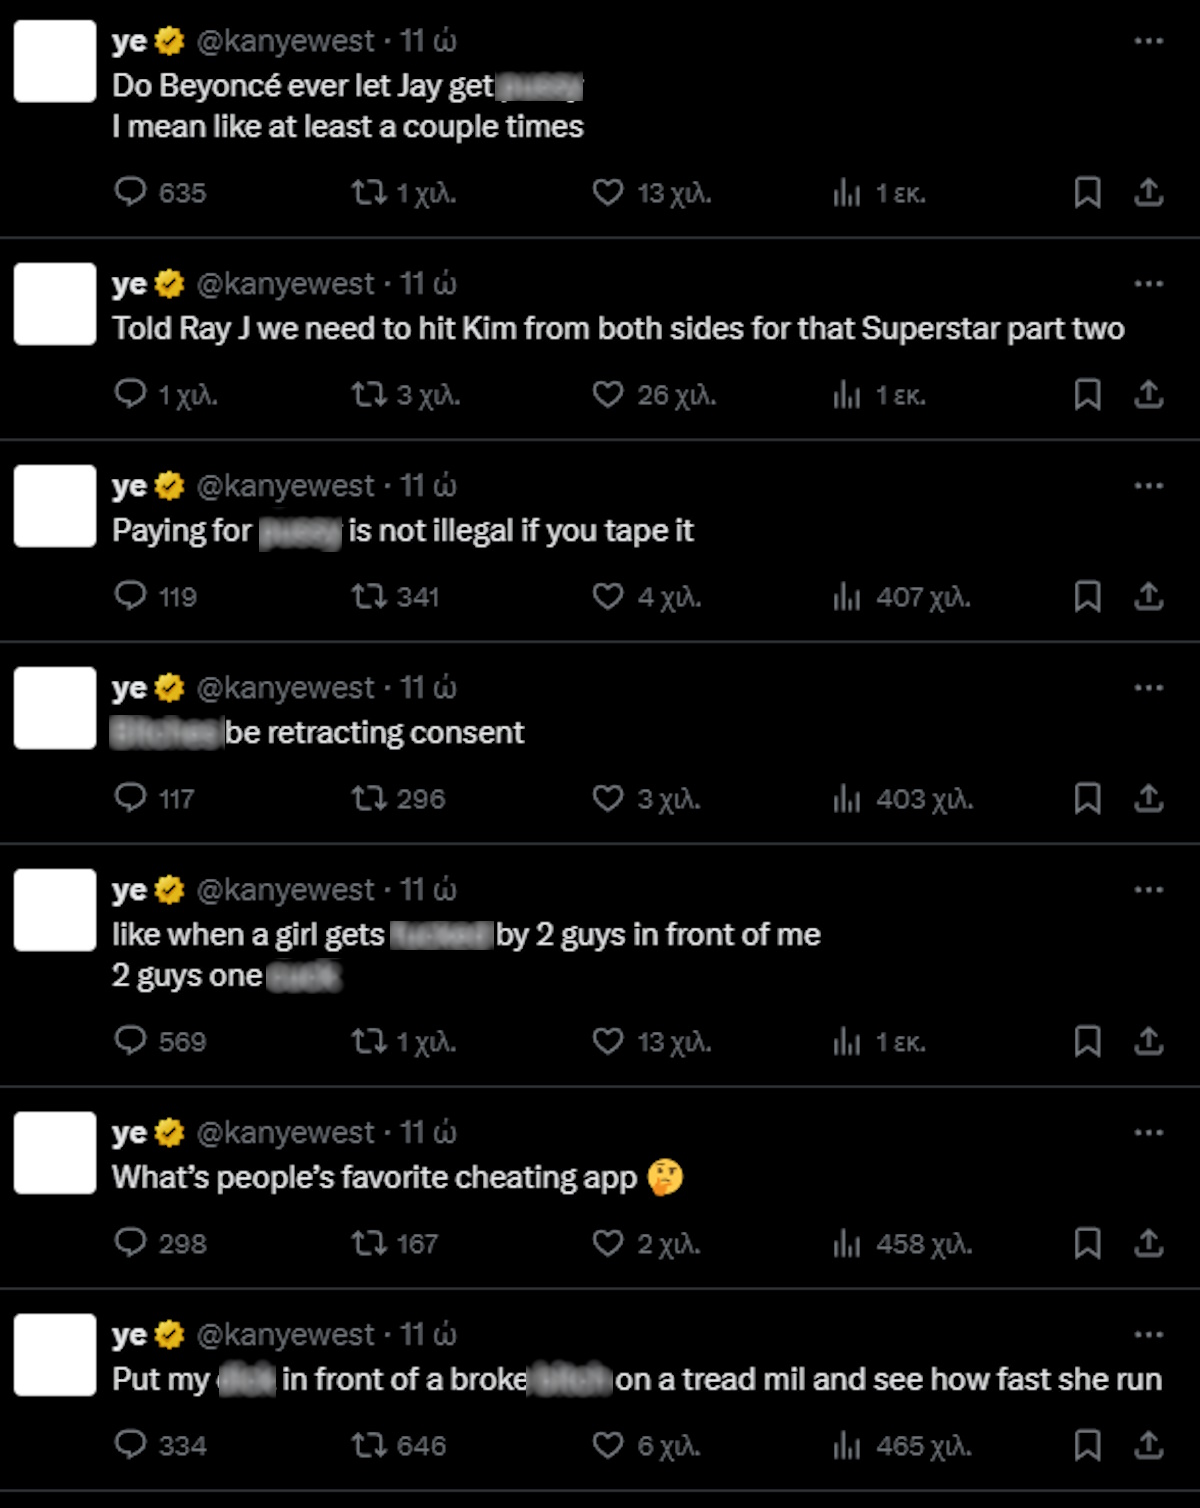Share the Ray J Superstar tweet
Screen dimensions: 1200x1508
click(1149, 395)
